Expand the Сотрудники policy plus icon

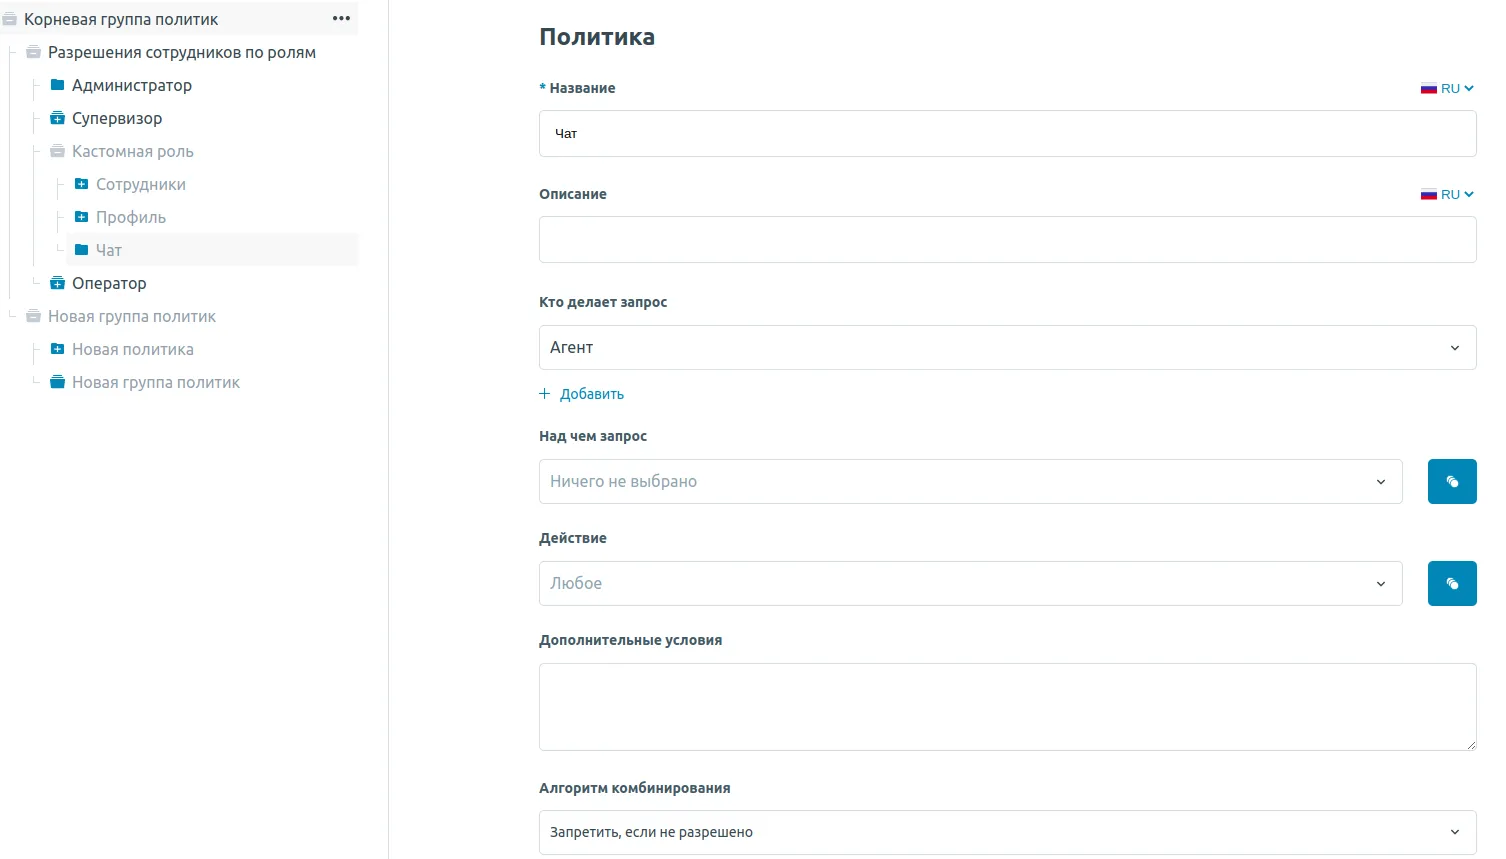82,184
